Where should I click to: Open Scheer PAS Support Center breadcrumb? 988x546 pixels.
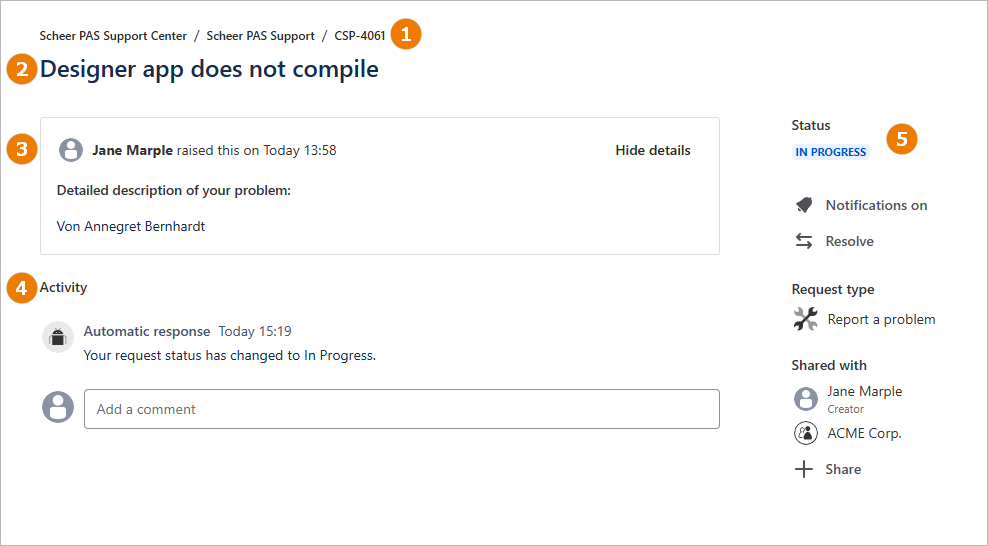113,36
